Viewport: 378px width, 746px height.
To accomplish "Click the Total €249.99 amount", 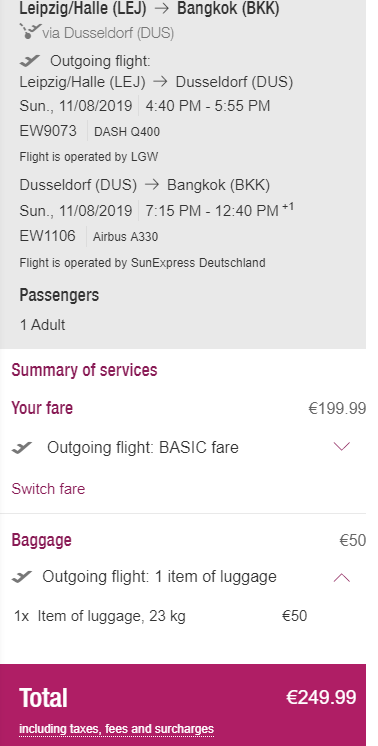I will pyautogui.click(x=321, y=697).
